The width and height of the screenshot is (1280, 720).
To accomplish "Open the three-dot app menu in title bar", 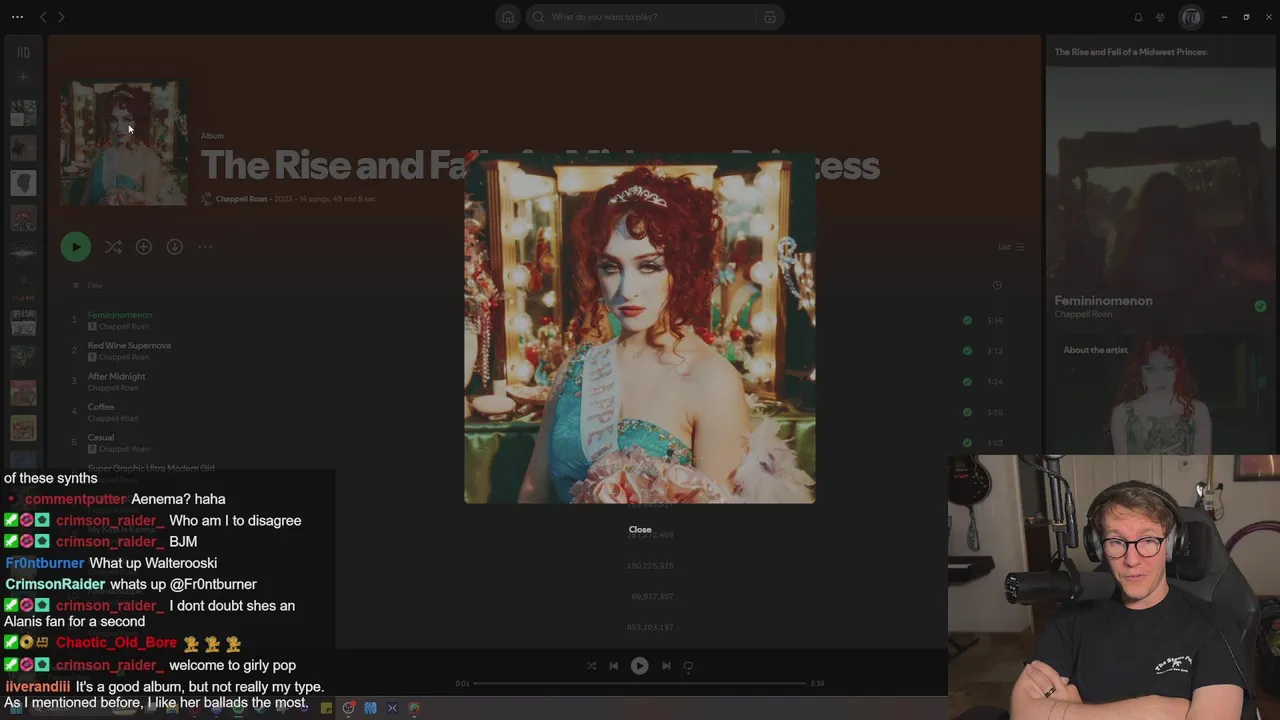I will 17,17.
